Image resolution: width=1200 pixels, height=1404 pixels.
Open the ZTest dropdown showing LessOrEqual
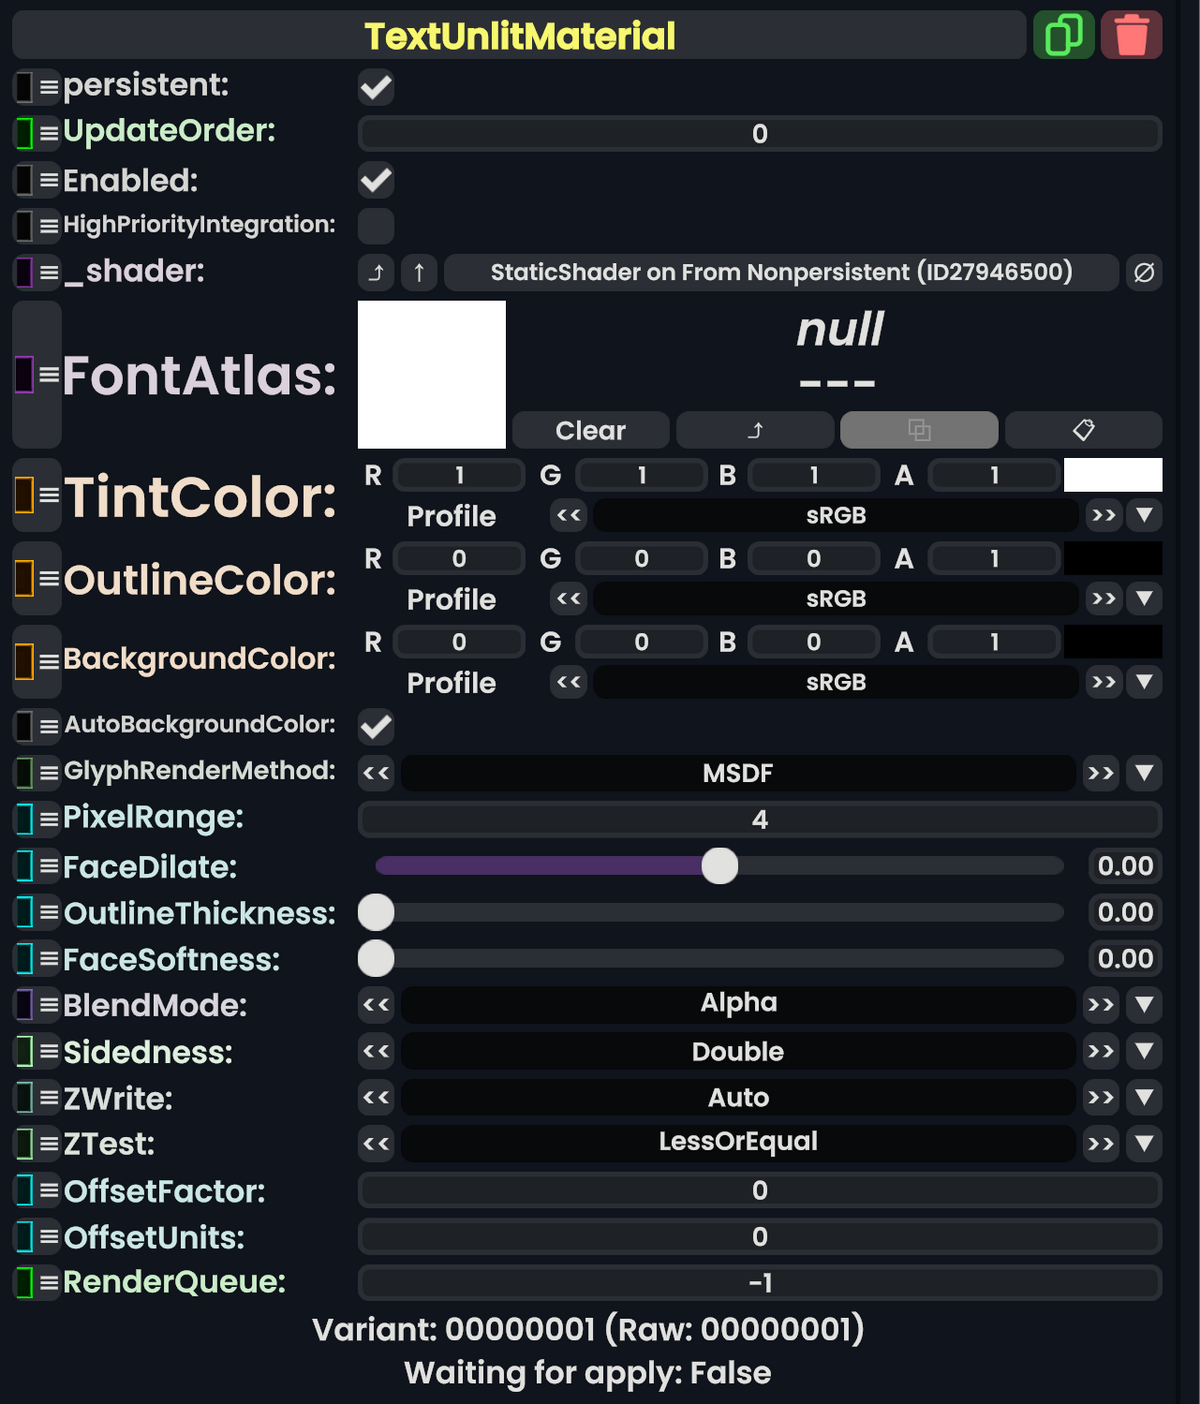tap(1144, 1143)
